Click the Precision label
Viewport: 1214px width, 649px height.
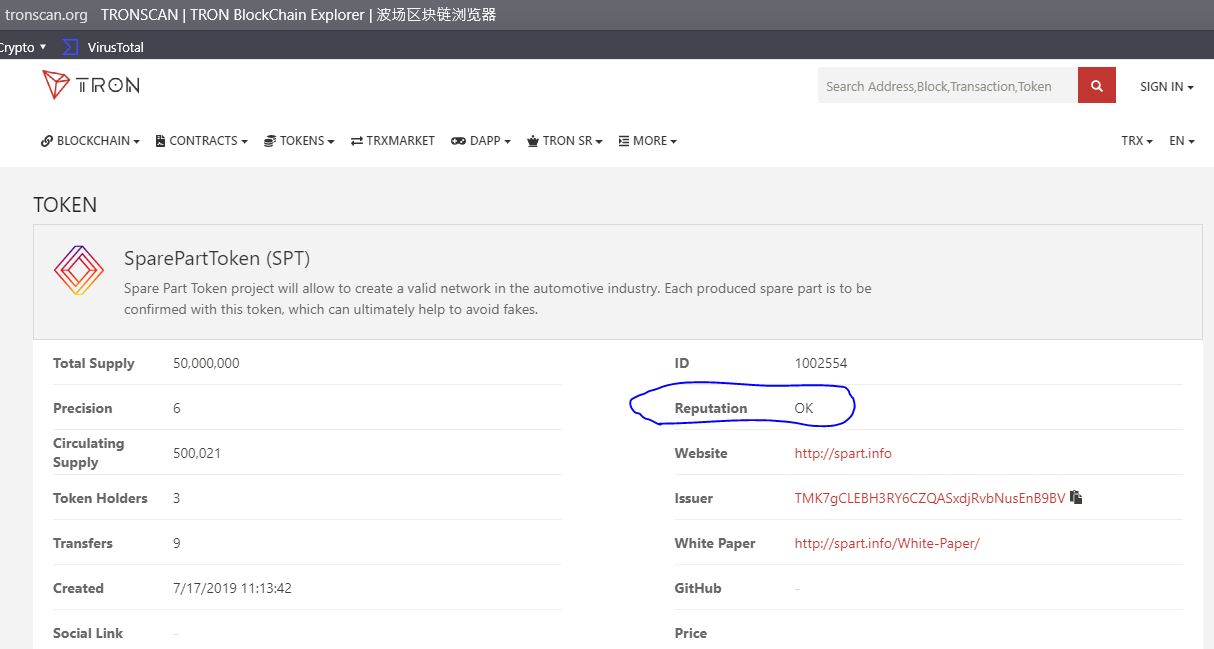[x=83, y=408]
